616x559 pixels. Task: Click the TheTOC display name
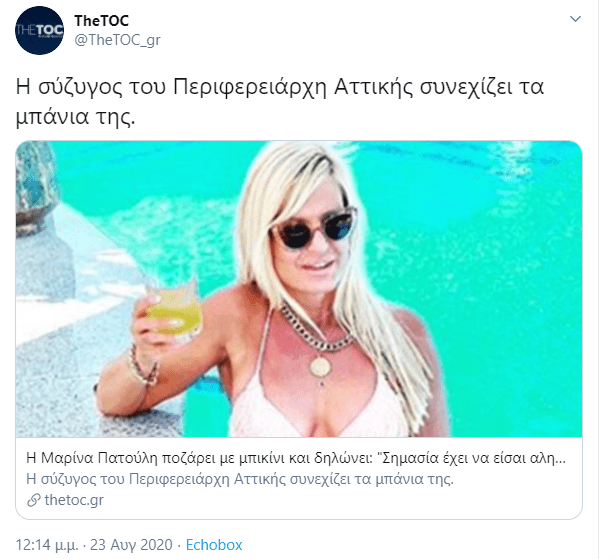tap(101, 21)
